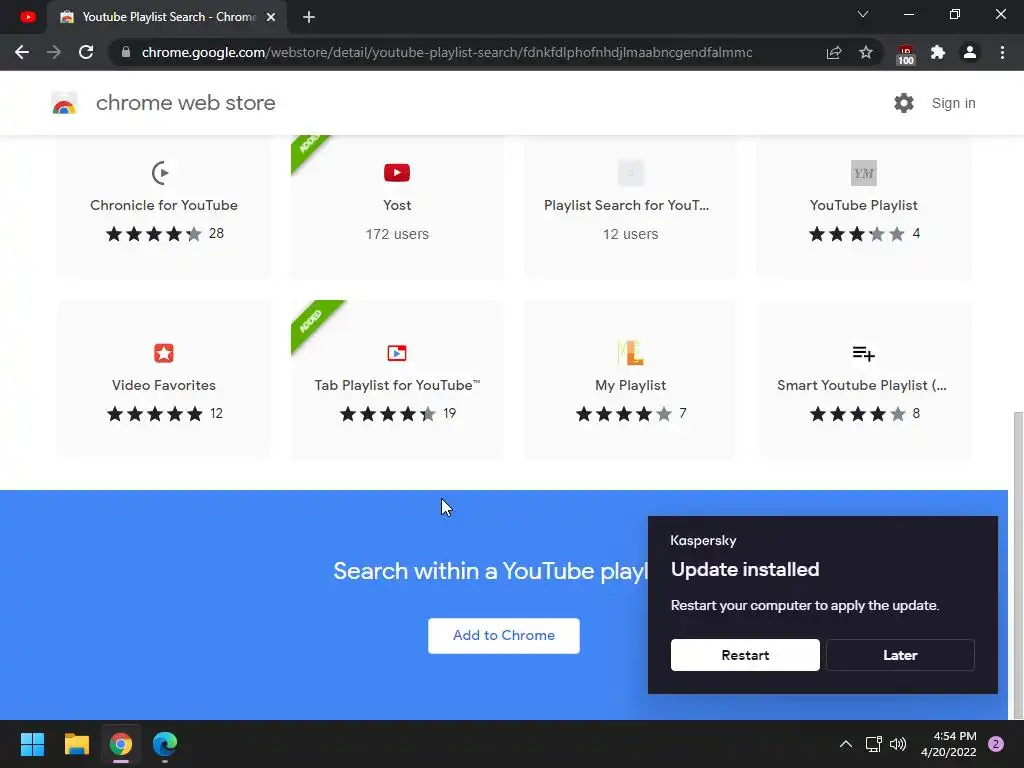Open Tab Playlist for YouTube title
Screen dimensions: 1024x768
397,385
